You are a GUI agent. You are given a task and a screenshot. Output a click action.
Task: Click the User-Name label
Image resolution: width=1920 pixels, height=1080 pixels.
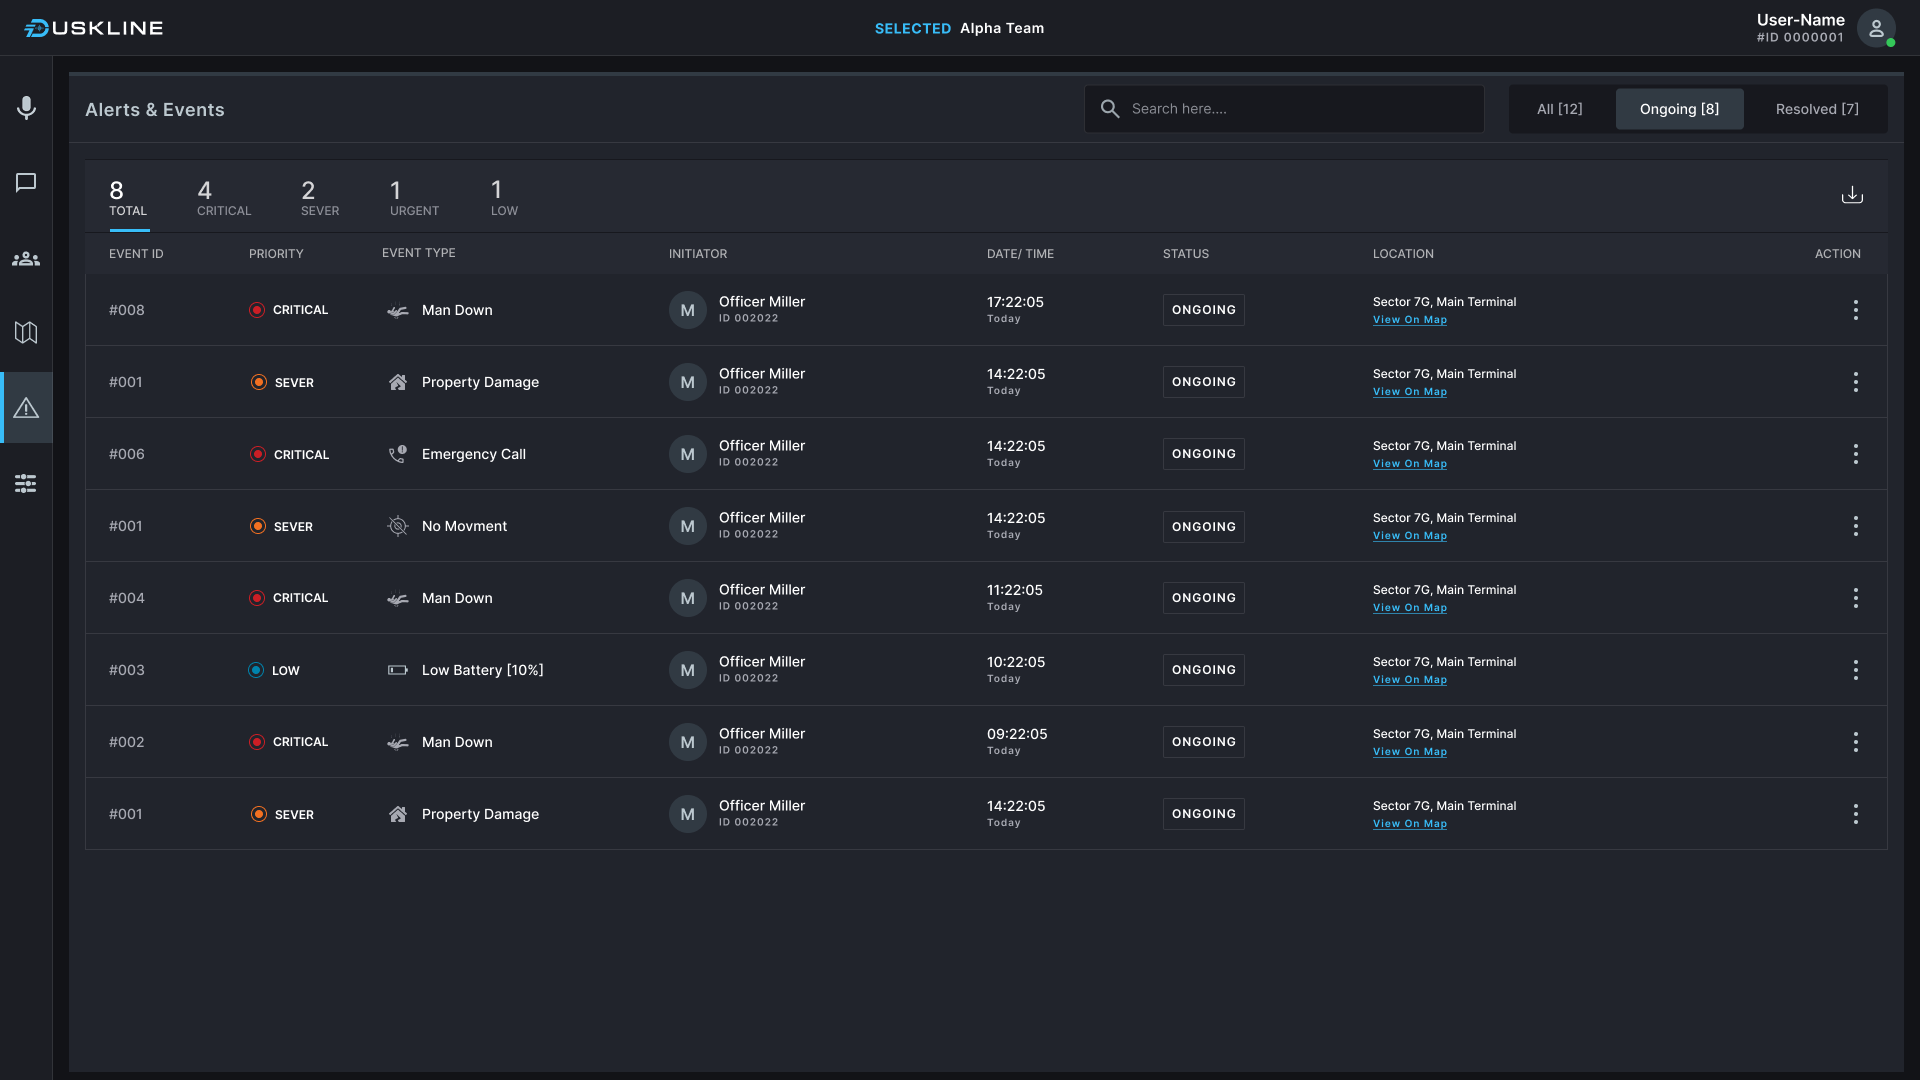tap(1801, 20)
